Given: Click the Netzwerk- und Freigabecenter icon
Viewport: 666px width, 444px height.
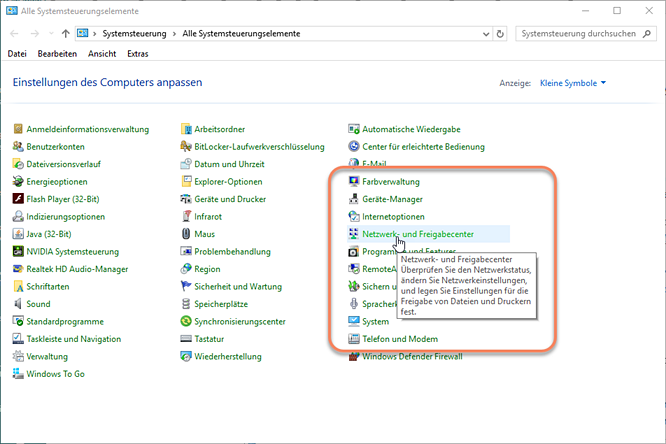Looking at the screenshot, I should 354,234.
